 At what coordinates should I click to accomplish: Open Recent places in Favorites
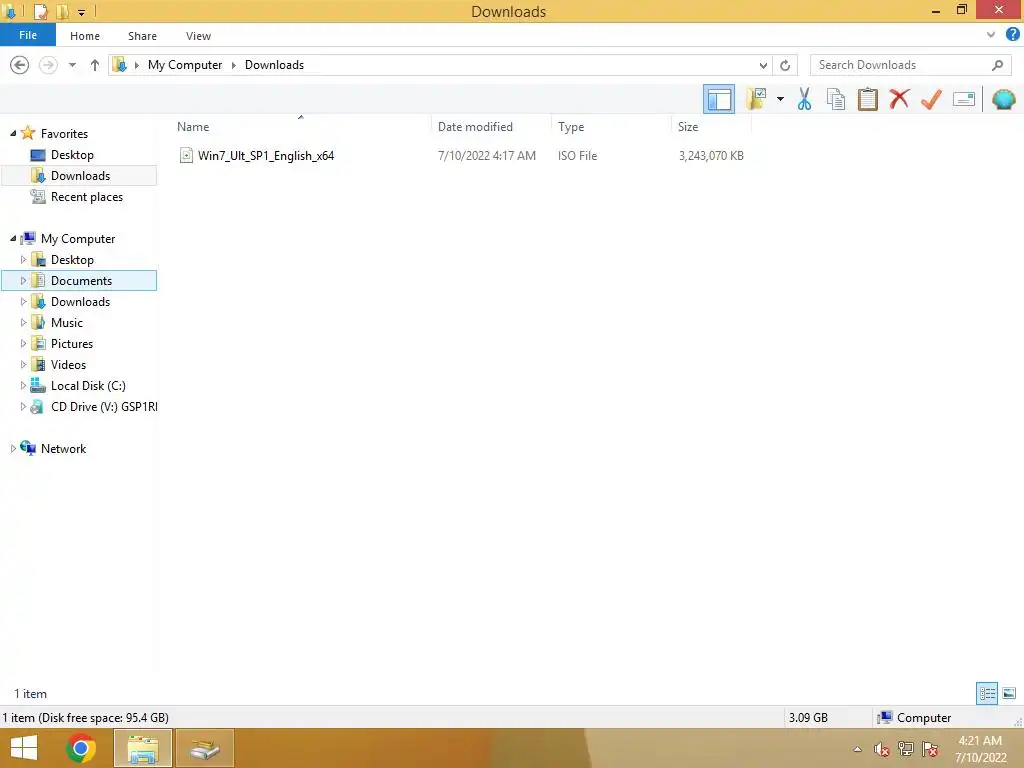87,197
